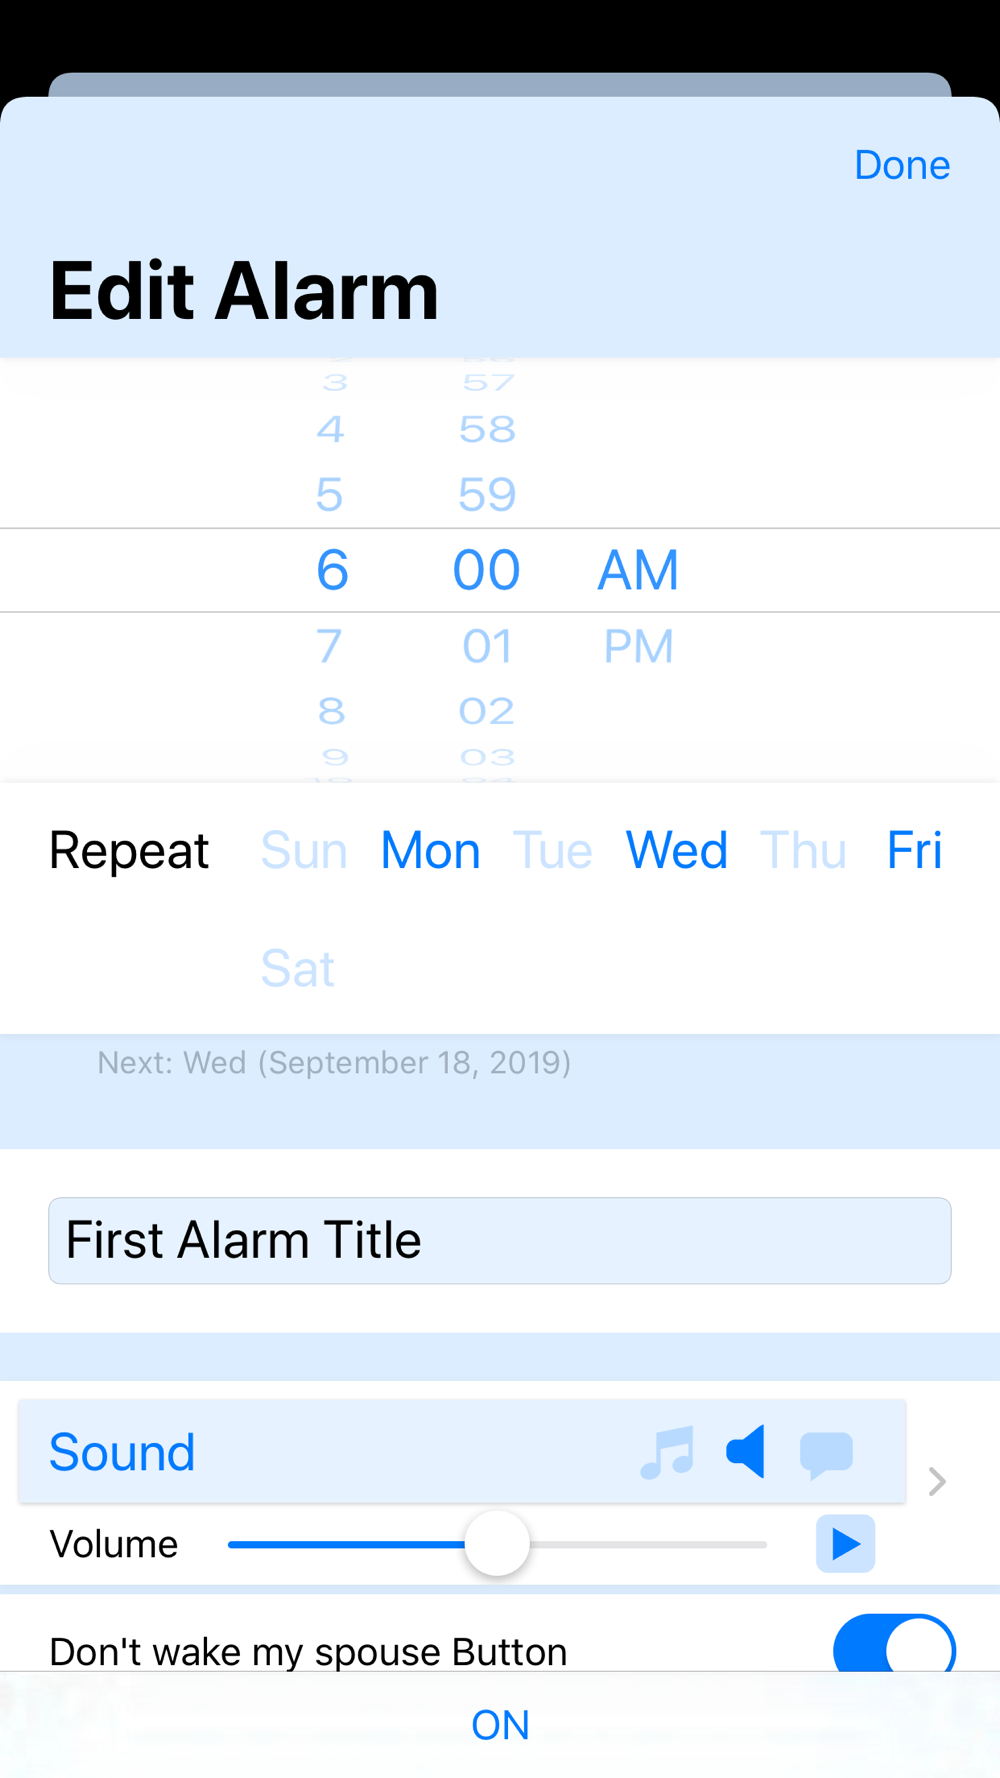This screenshot has width=1000, height=1778.
Task: Select hour 7 in time picker
Action: pyautogui.click(x=330, y=647)
